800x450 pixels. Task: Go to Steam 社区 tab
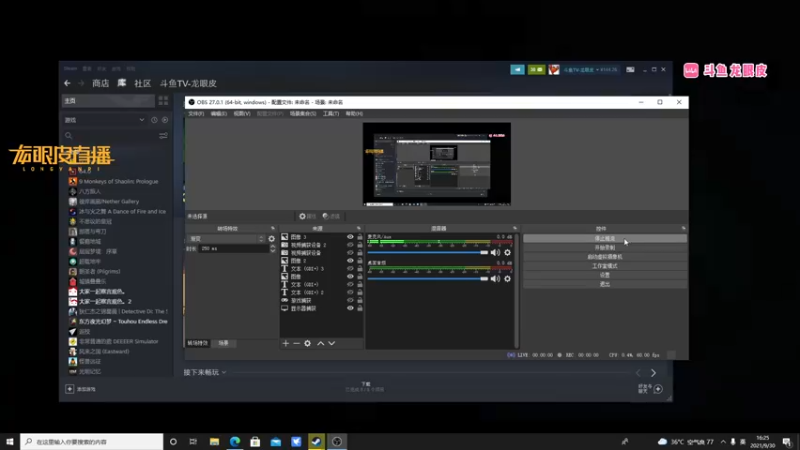click(x=142, y=83)
